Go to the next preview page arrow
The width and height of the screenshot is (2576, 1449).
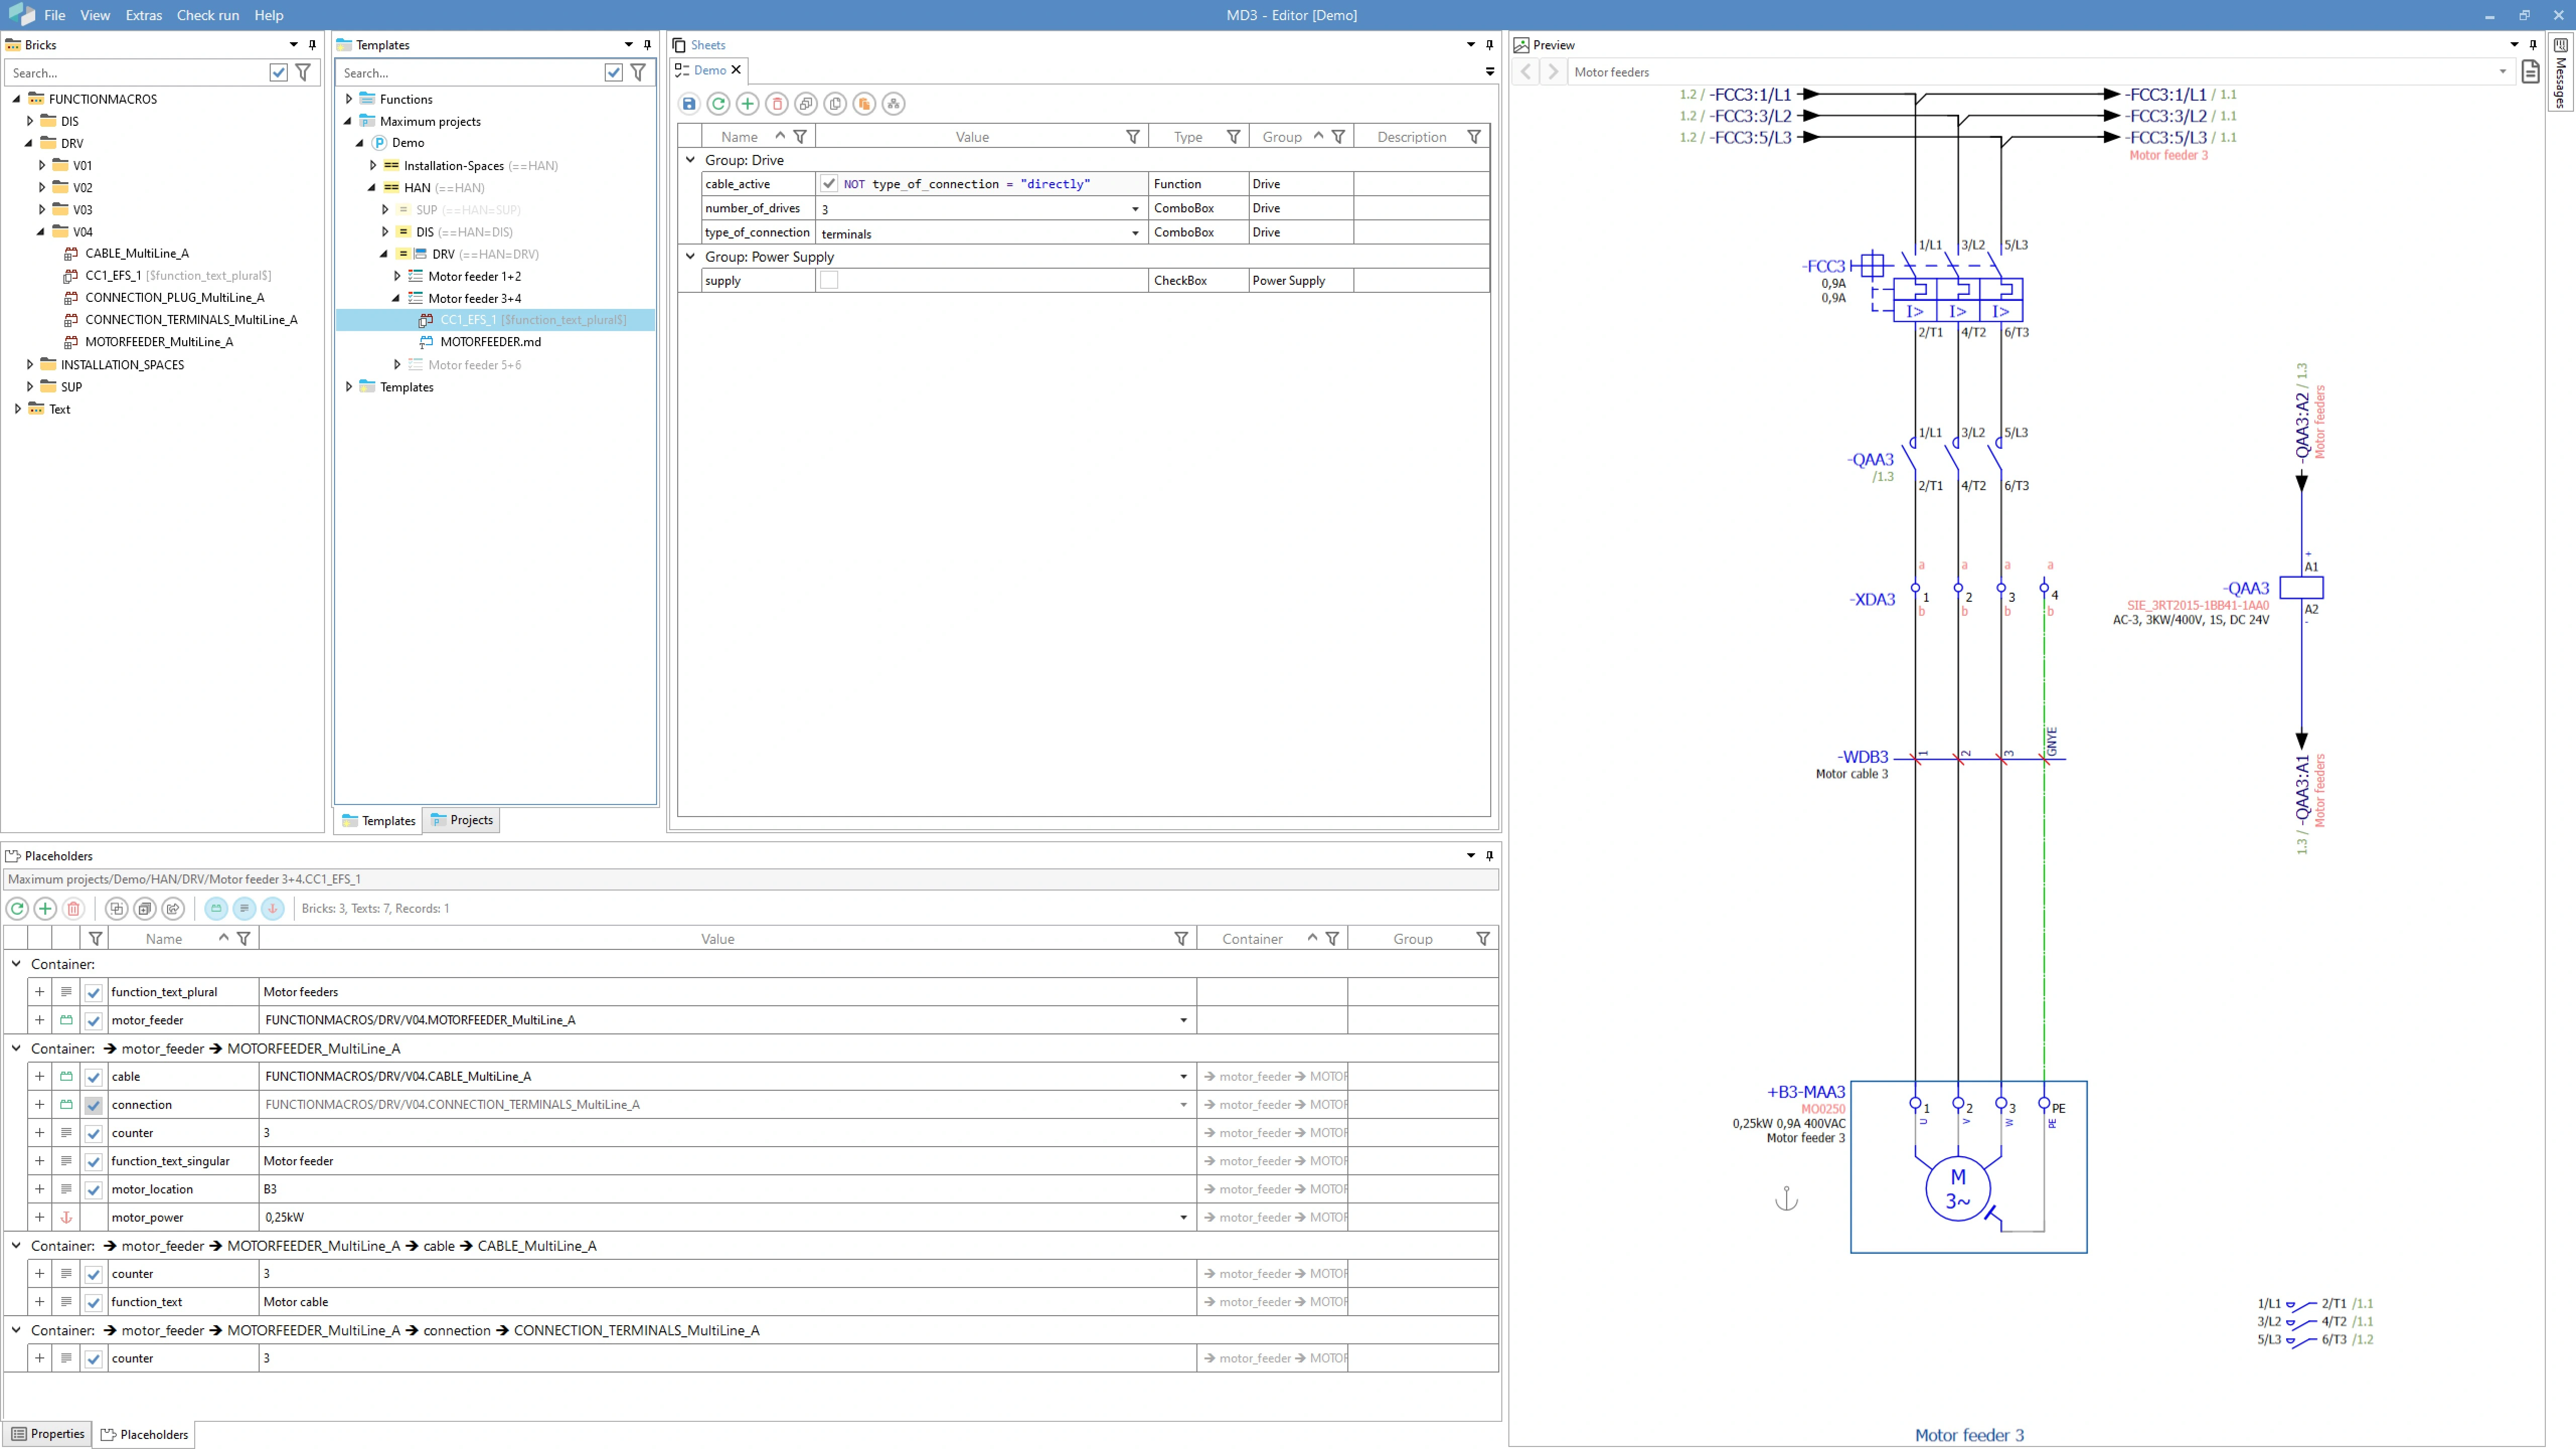(1551, 71)
